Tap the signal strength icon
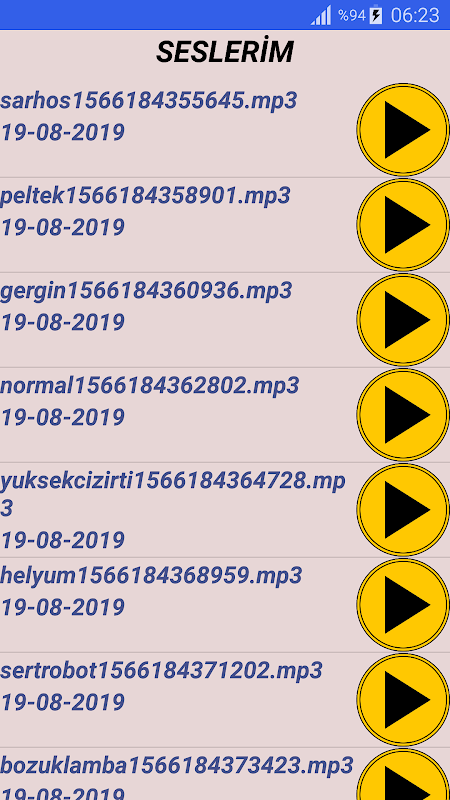 (321, 15)
